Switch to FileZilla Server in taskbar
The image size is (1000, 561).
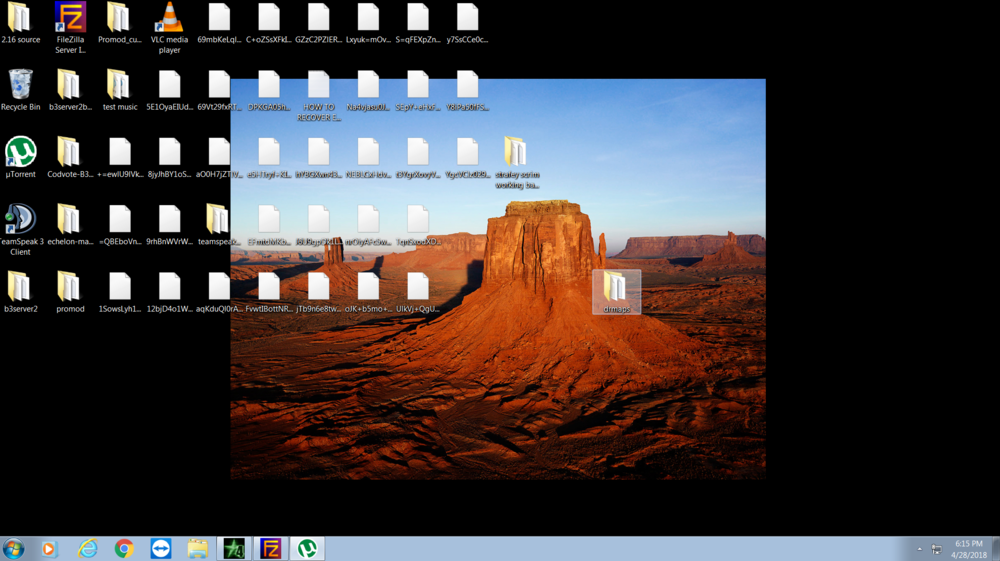[271, 548]
